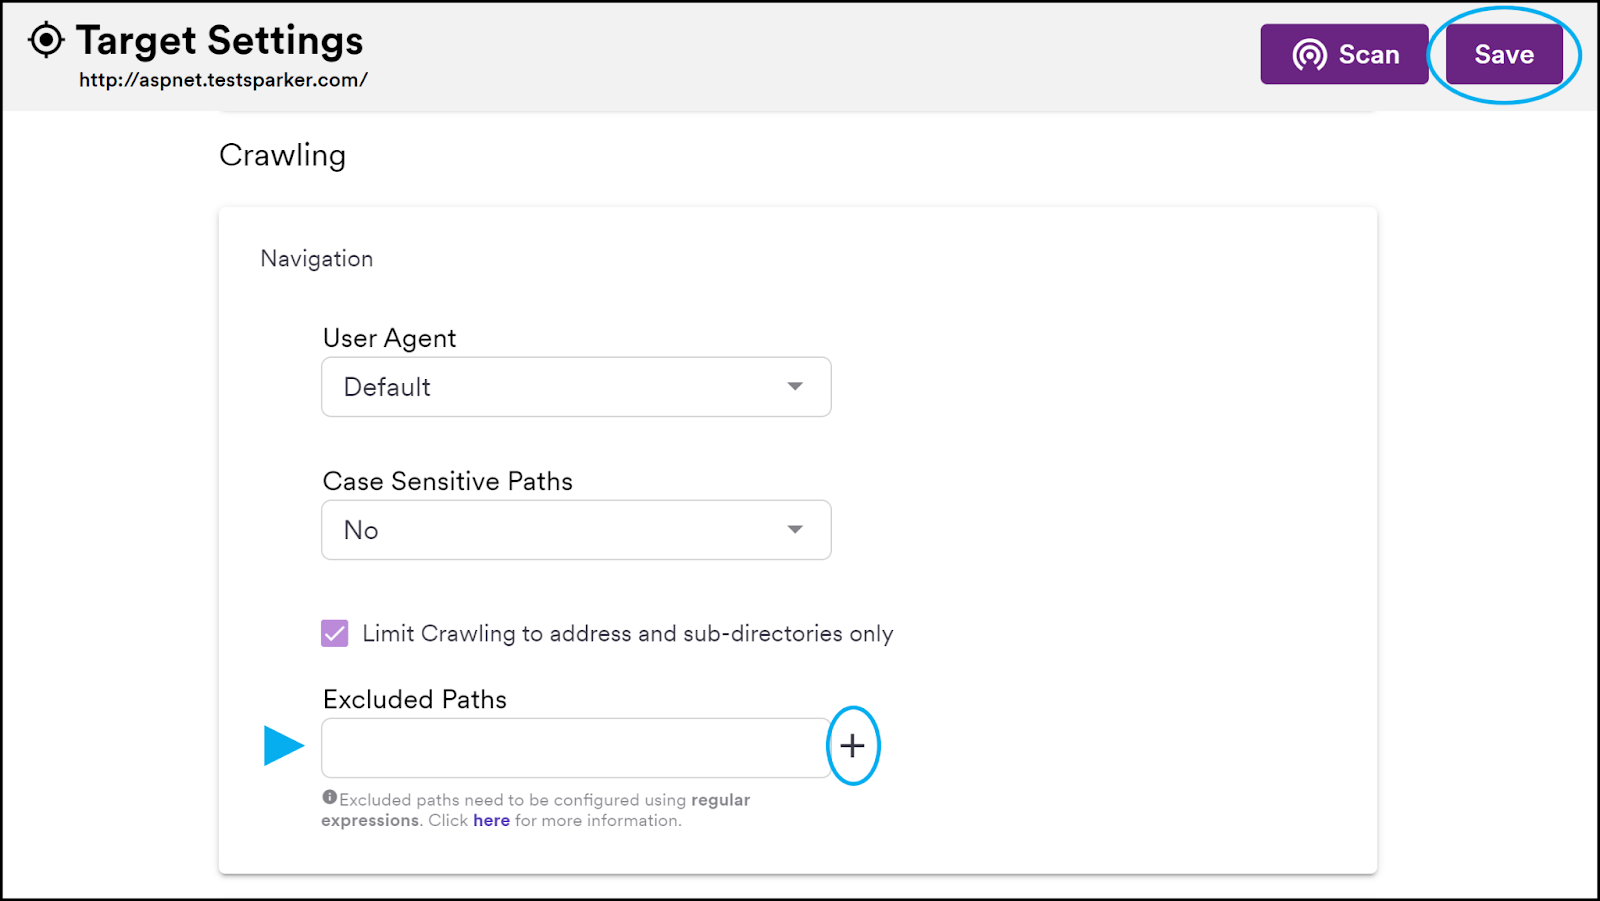Click the 'Limit Crawling to address' label text

627,634
